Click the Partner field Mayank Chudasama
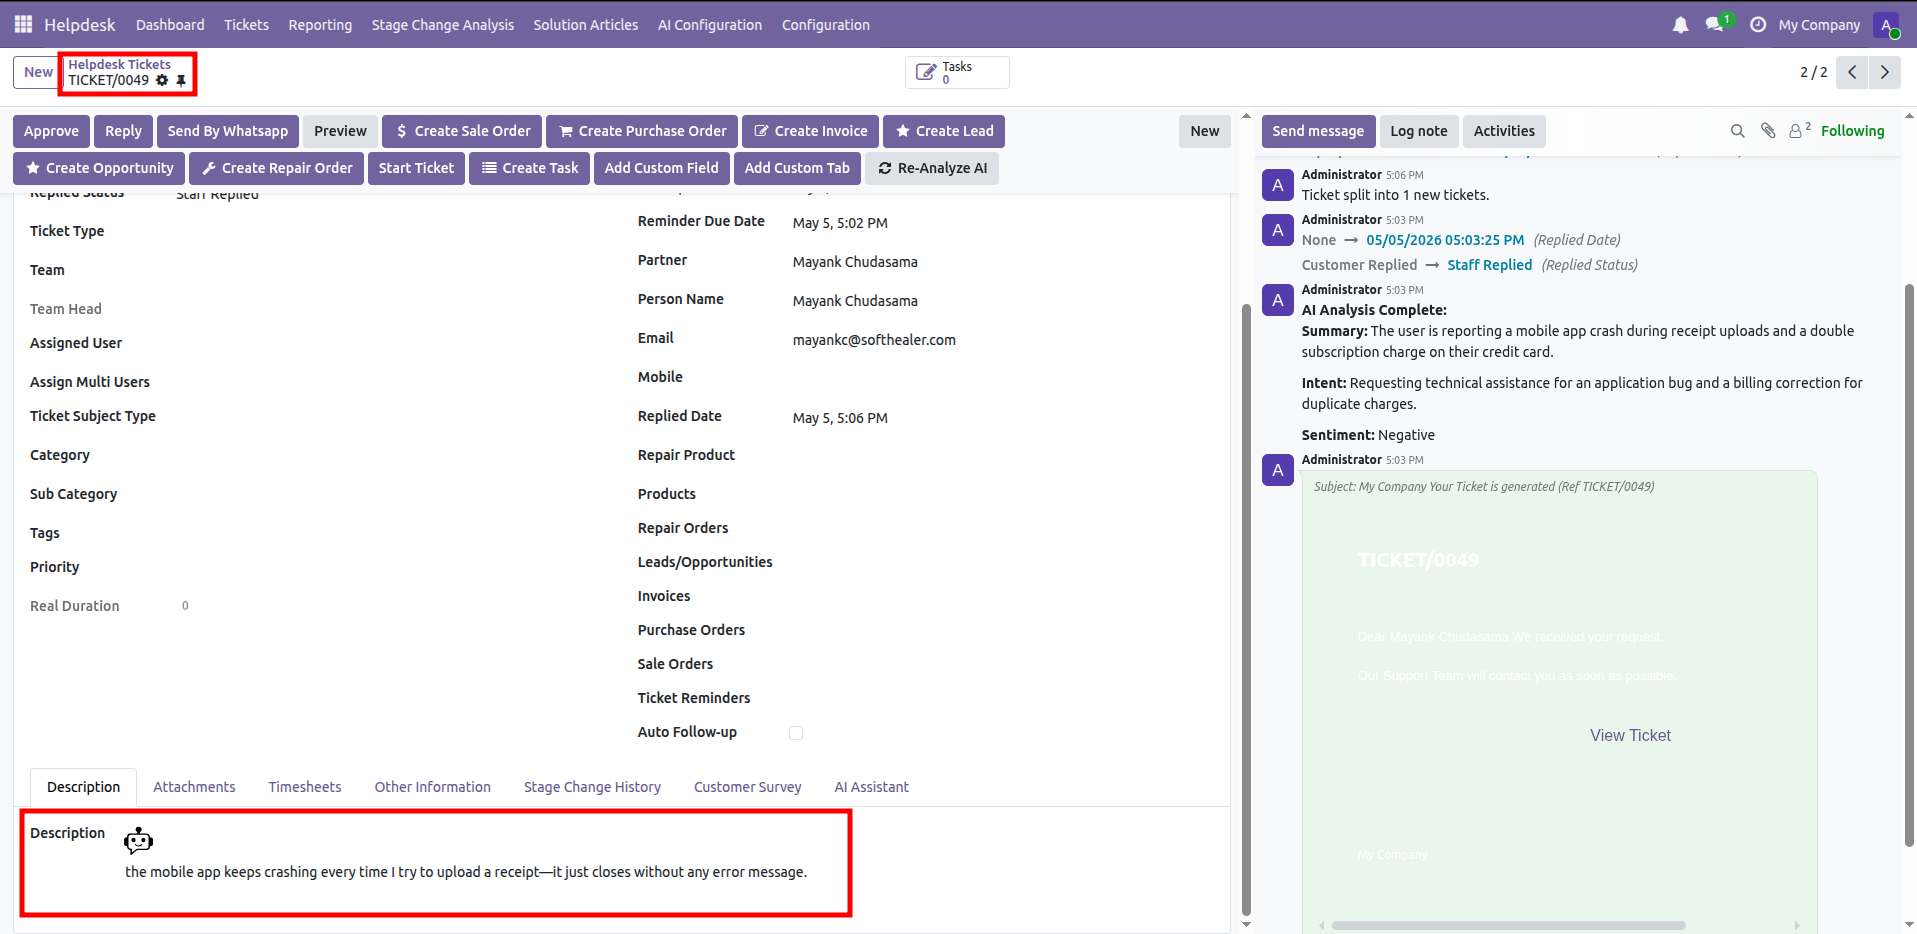 855,262
